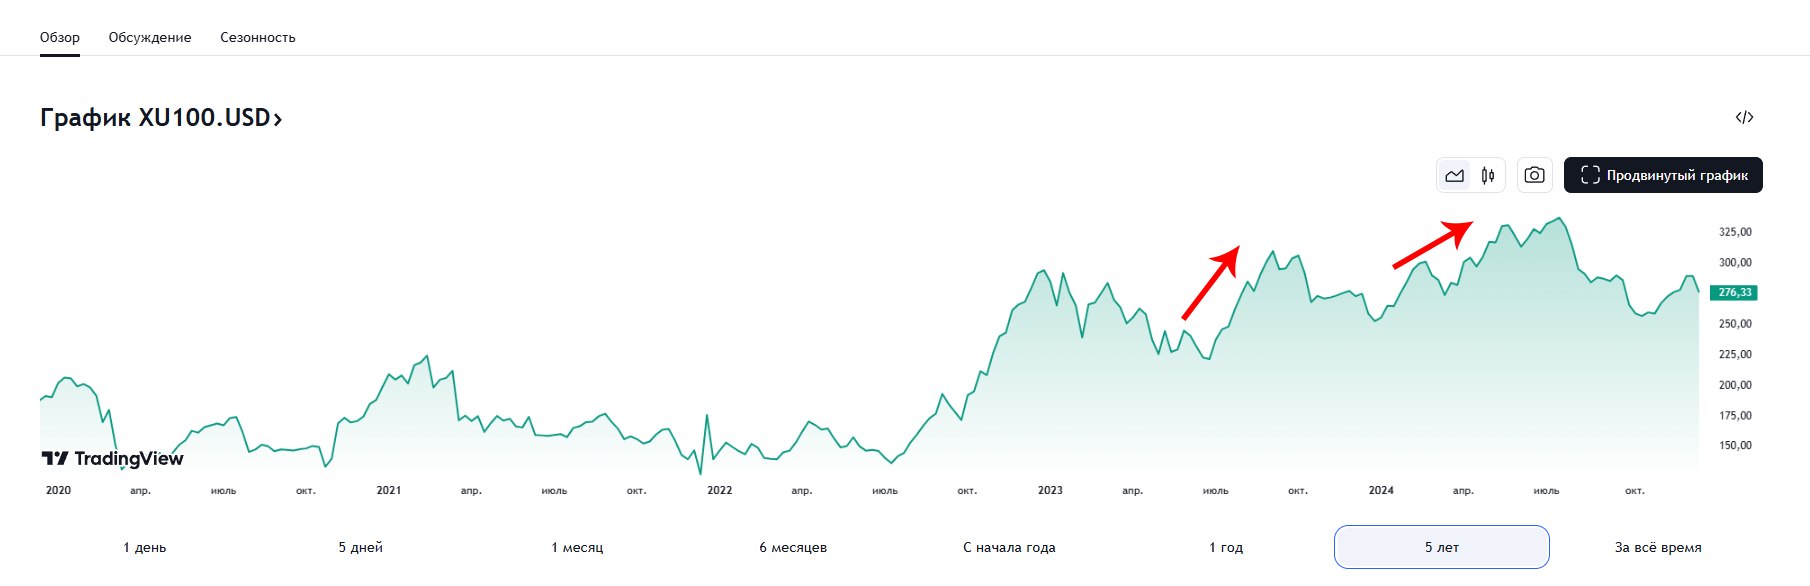The width and height of the screenshot is (1810, 586).
Task: Open the График XU100.USD title link
Action: [x=161, y=118]
